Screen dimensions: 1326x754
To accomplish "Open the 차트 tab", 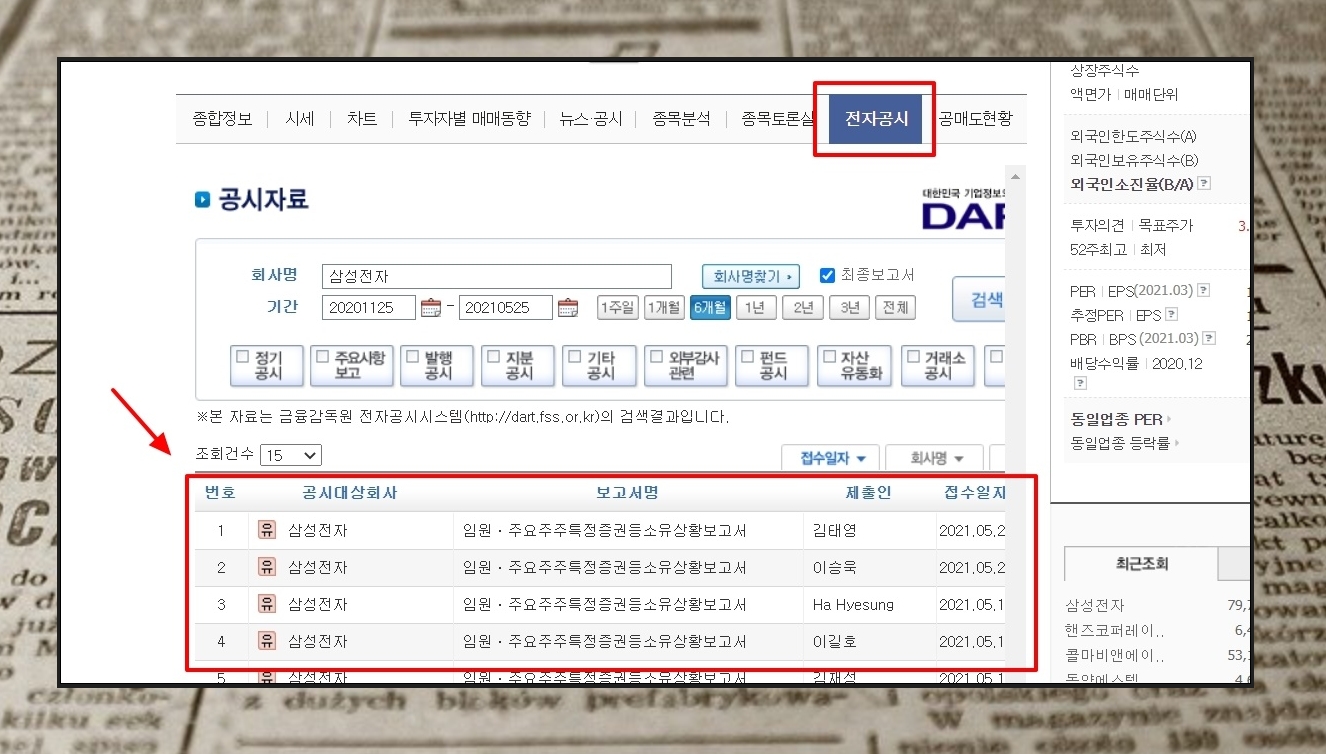I will pyautogui.click(x=362, y=119).
